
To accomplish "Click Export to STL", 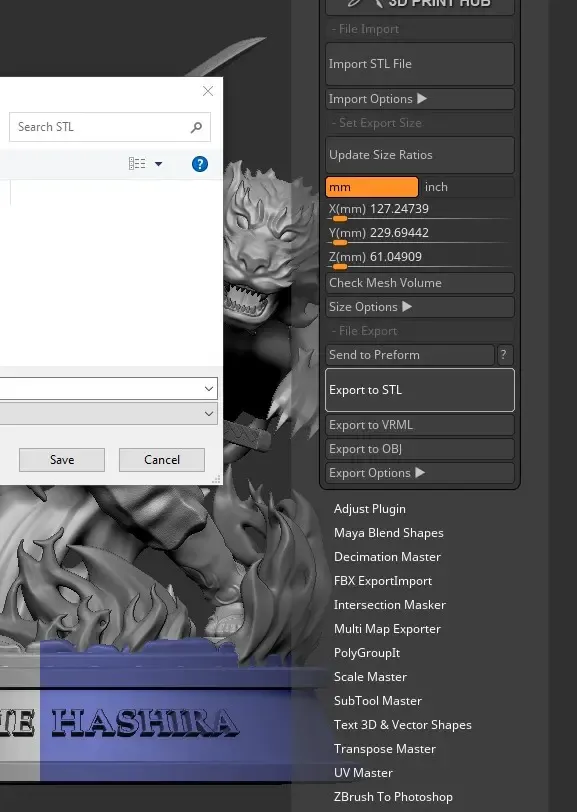I will pos(420,390).
